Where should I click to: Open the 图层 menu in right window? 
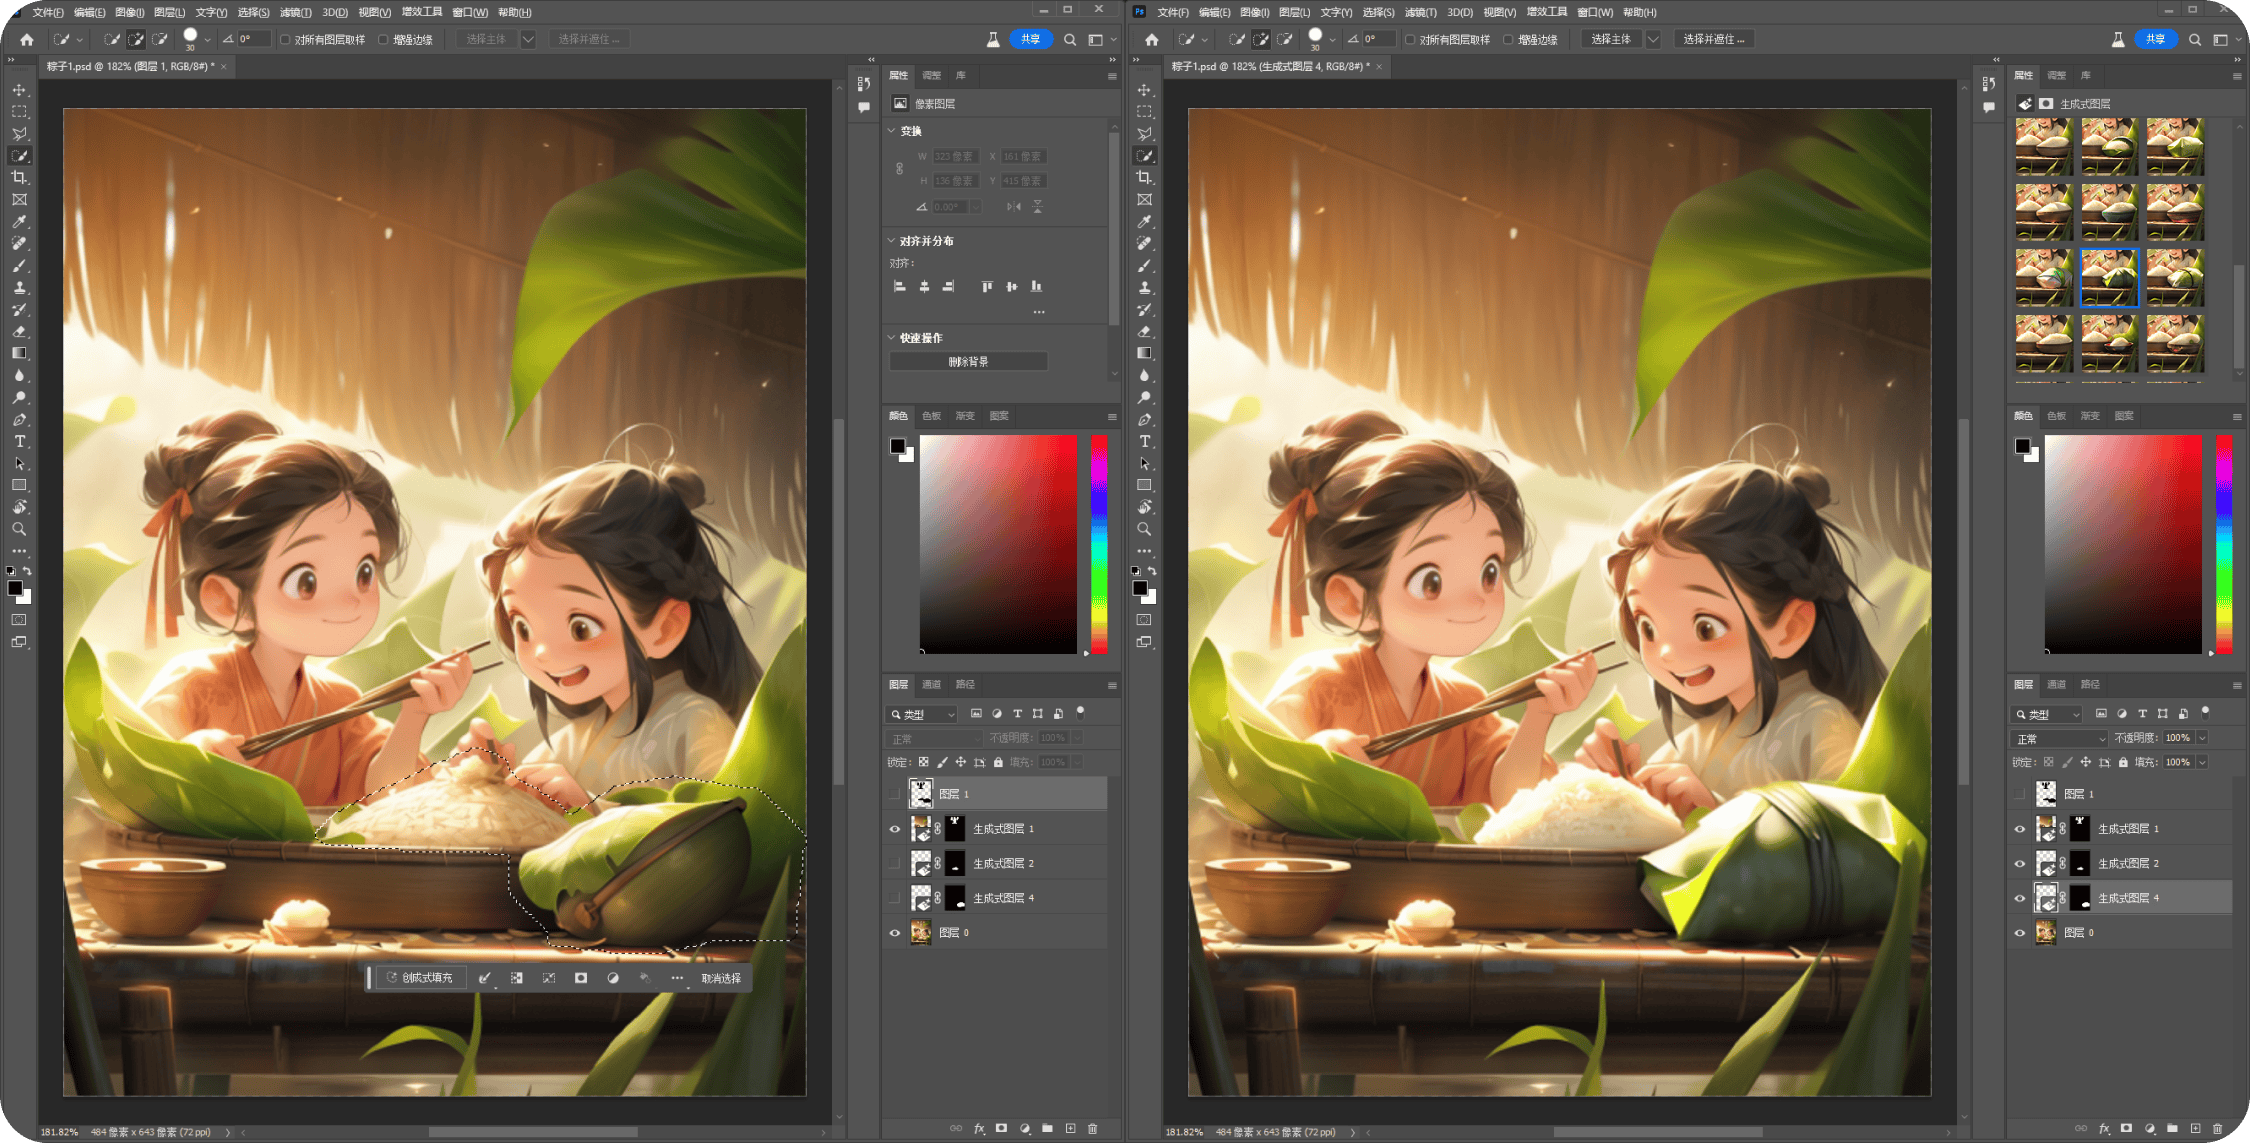click(x=1294, y=12)
